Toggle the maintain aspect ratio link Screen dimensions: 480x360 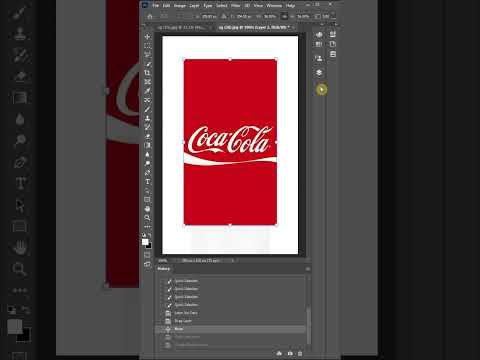coord(284,16)
